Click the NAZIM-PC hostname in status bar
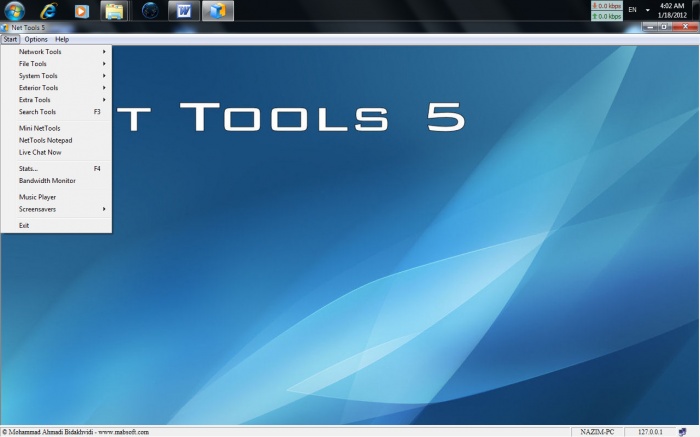The image size is (700, 437). pos(597,432)
